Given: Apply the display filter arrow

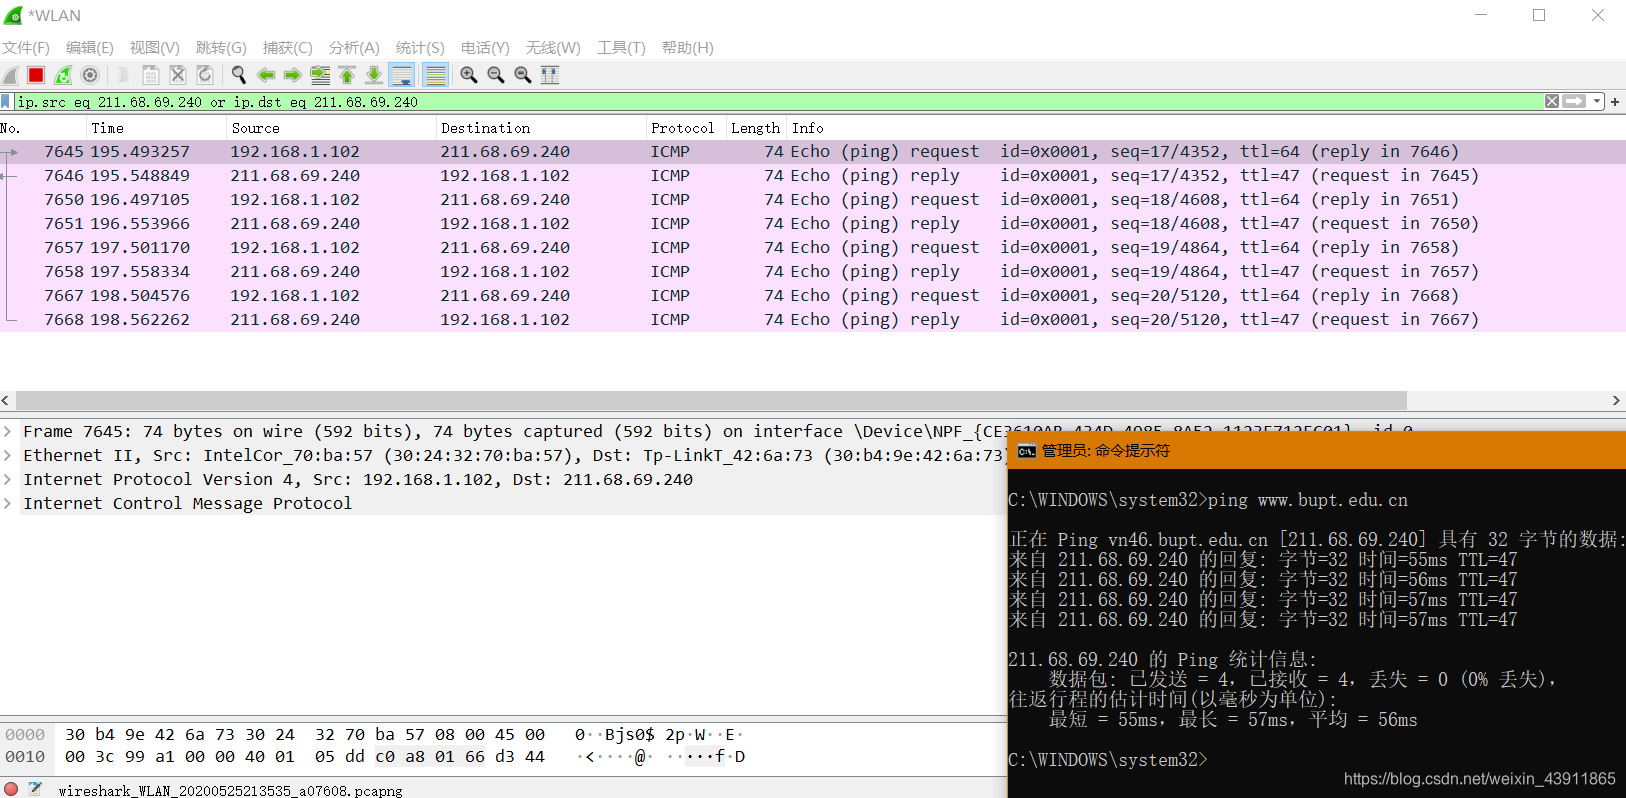Looking at the screenshot, I should (1574, 101).
